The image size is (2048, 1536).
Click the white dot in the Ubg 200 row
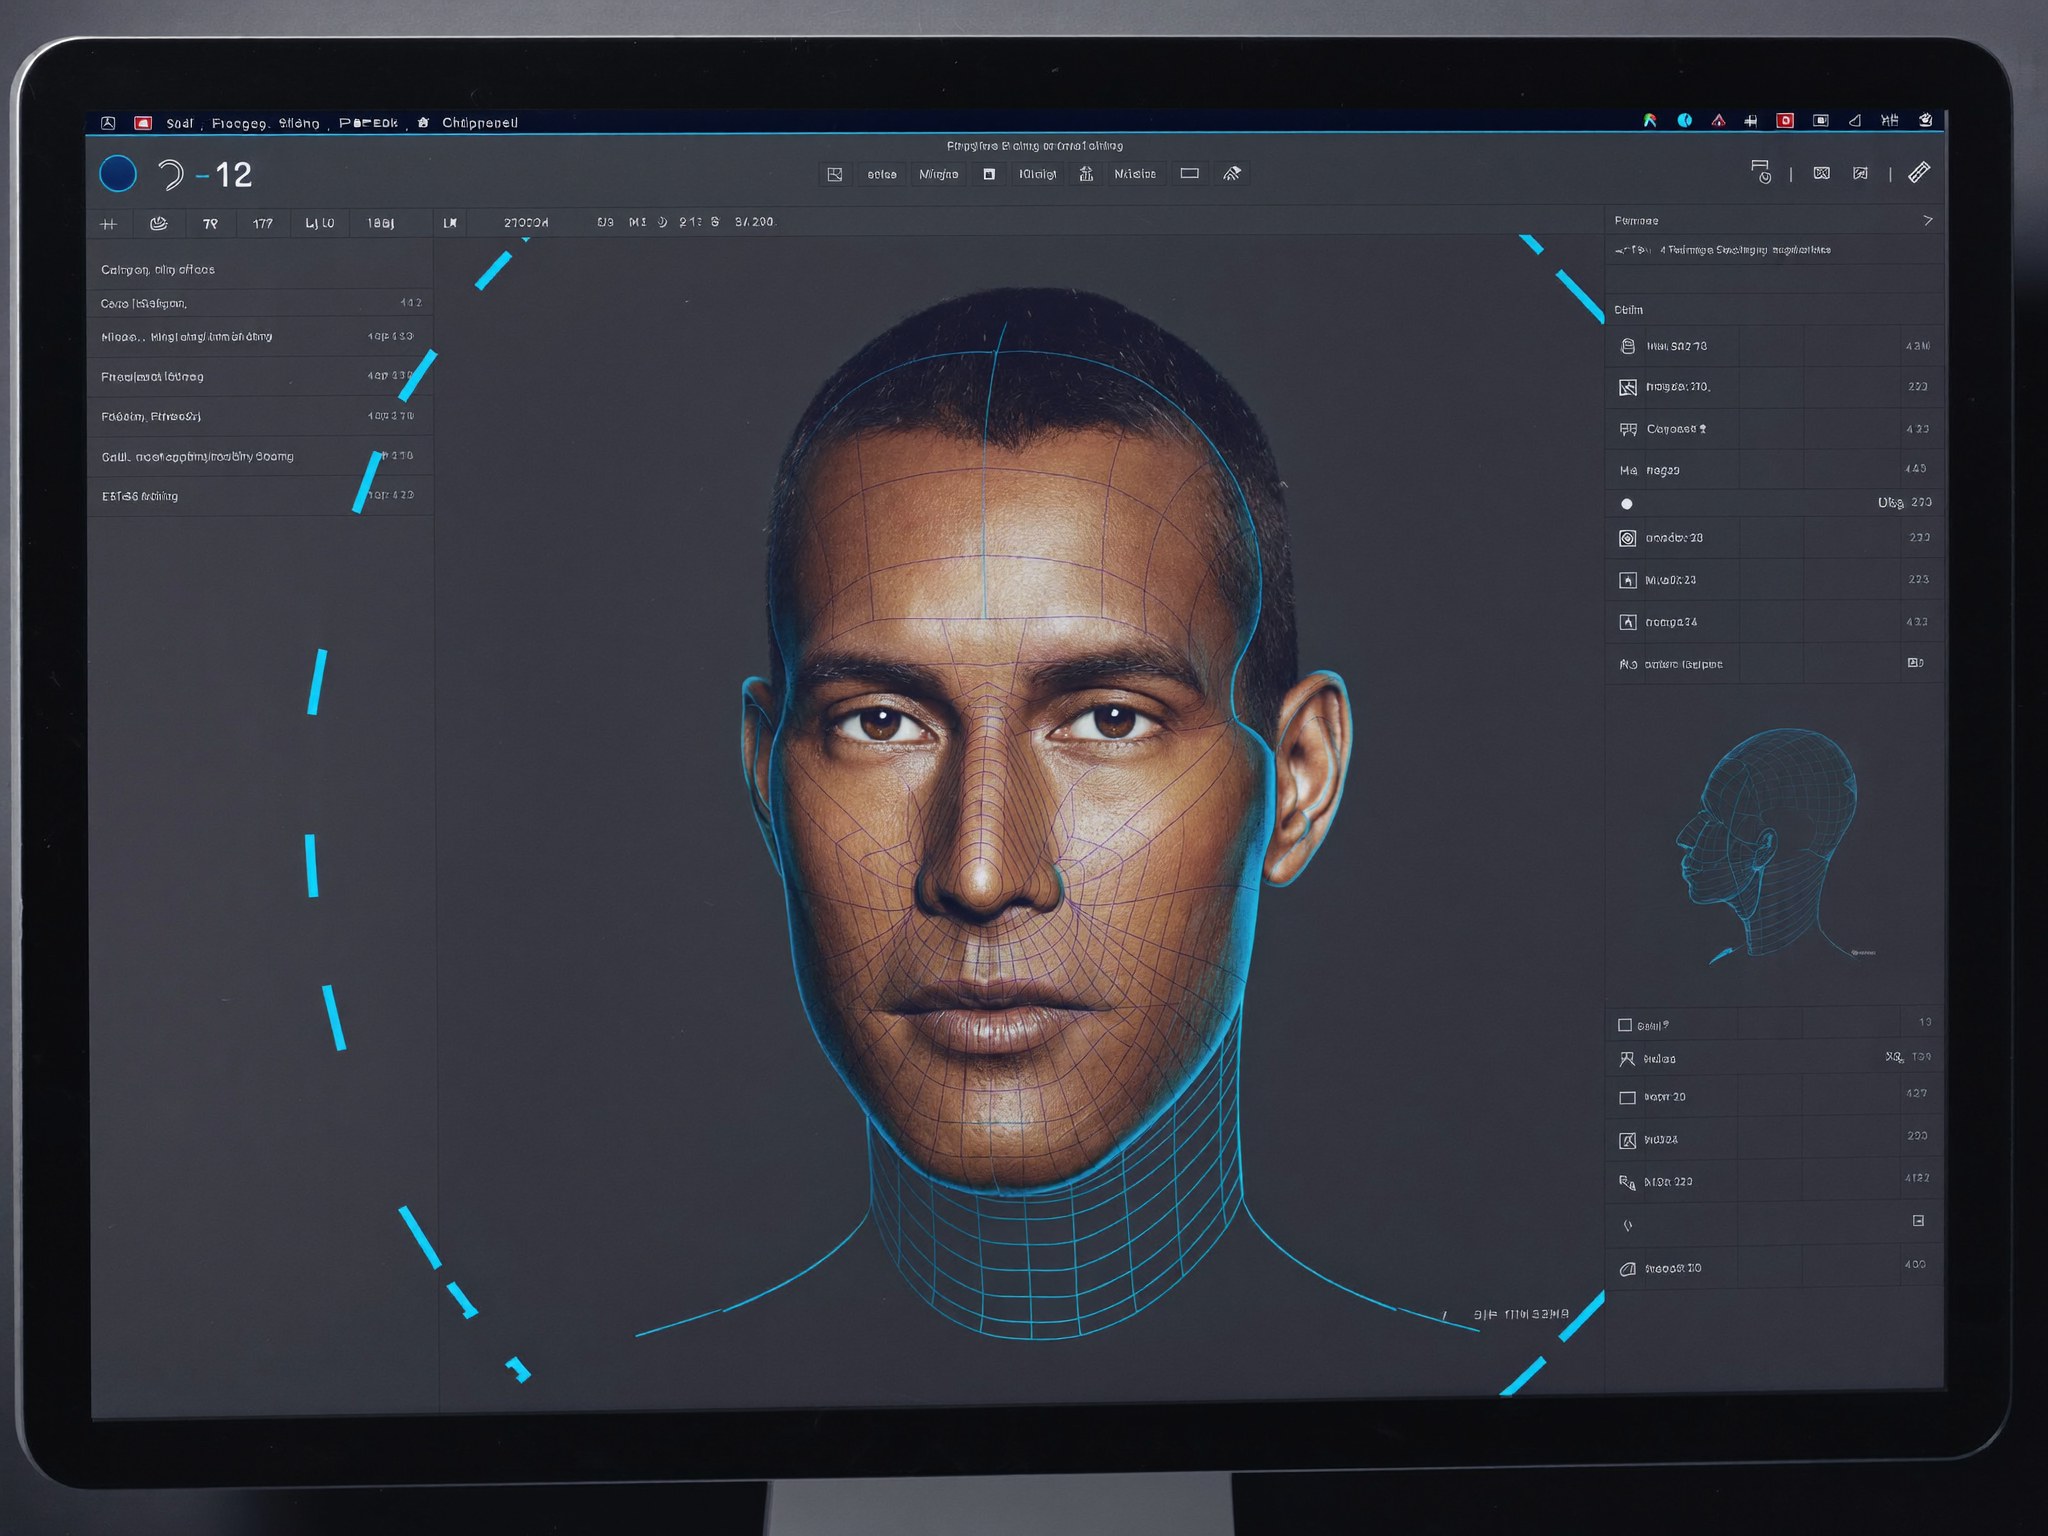(1627, 504)
